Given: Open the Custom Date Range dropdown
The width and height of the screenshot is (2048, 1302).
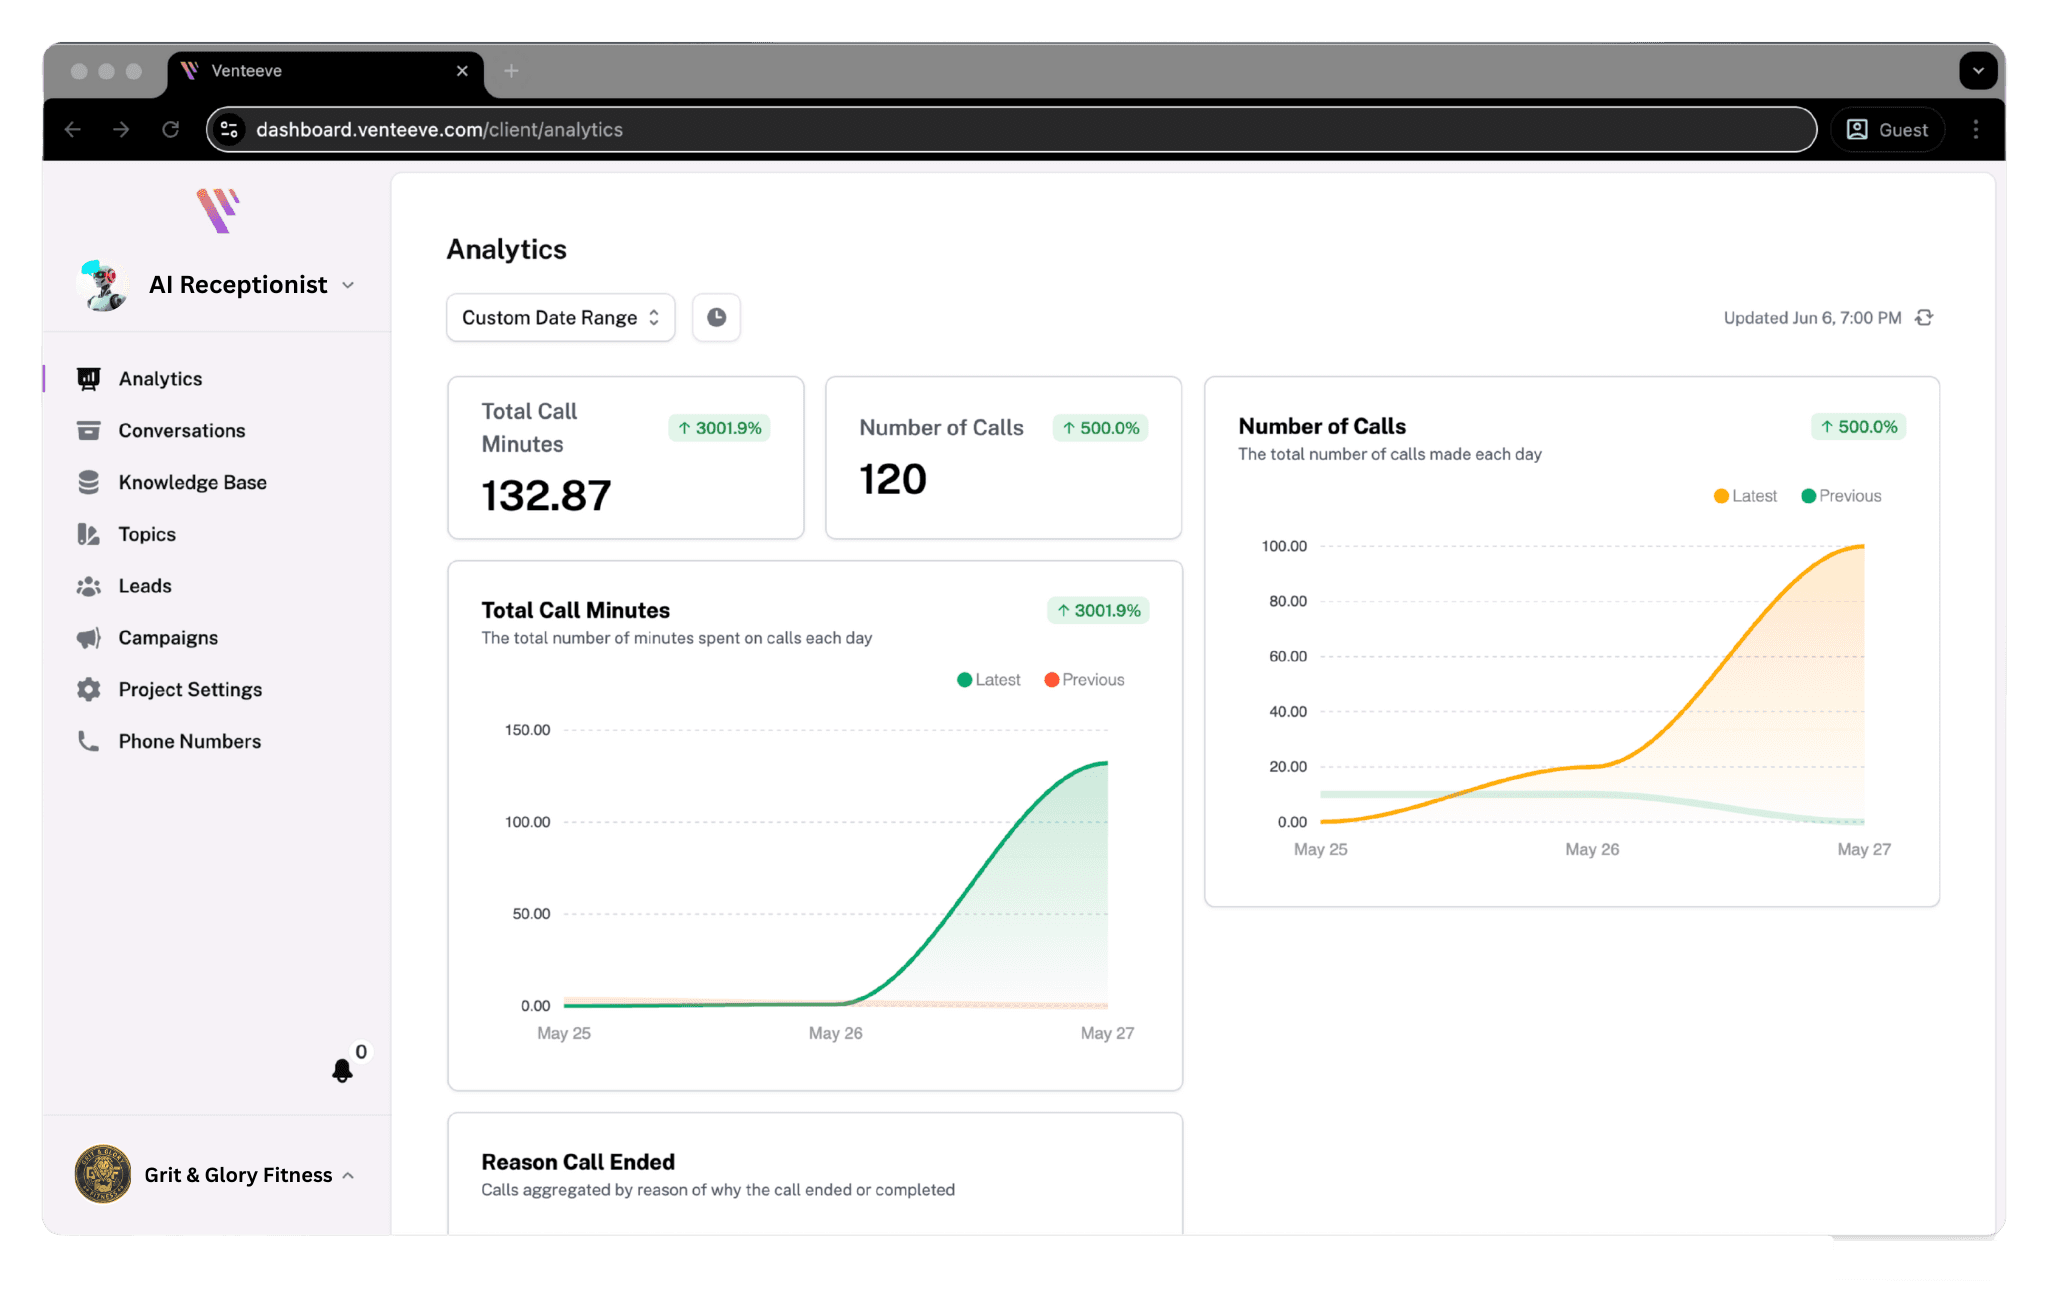Looking at the screenshot, I should [x=560, y=317].
